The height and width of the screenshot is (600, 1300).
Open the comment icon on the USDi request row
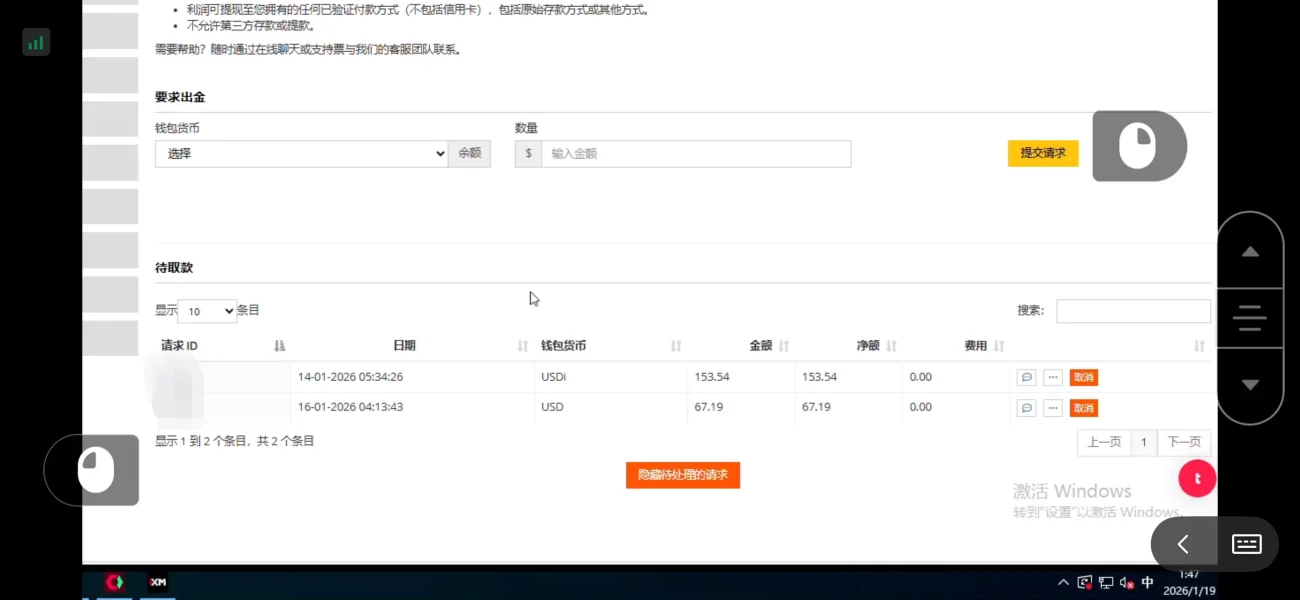pos(1025,377)
